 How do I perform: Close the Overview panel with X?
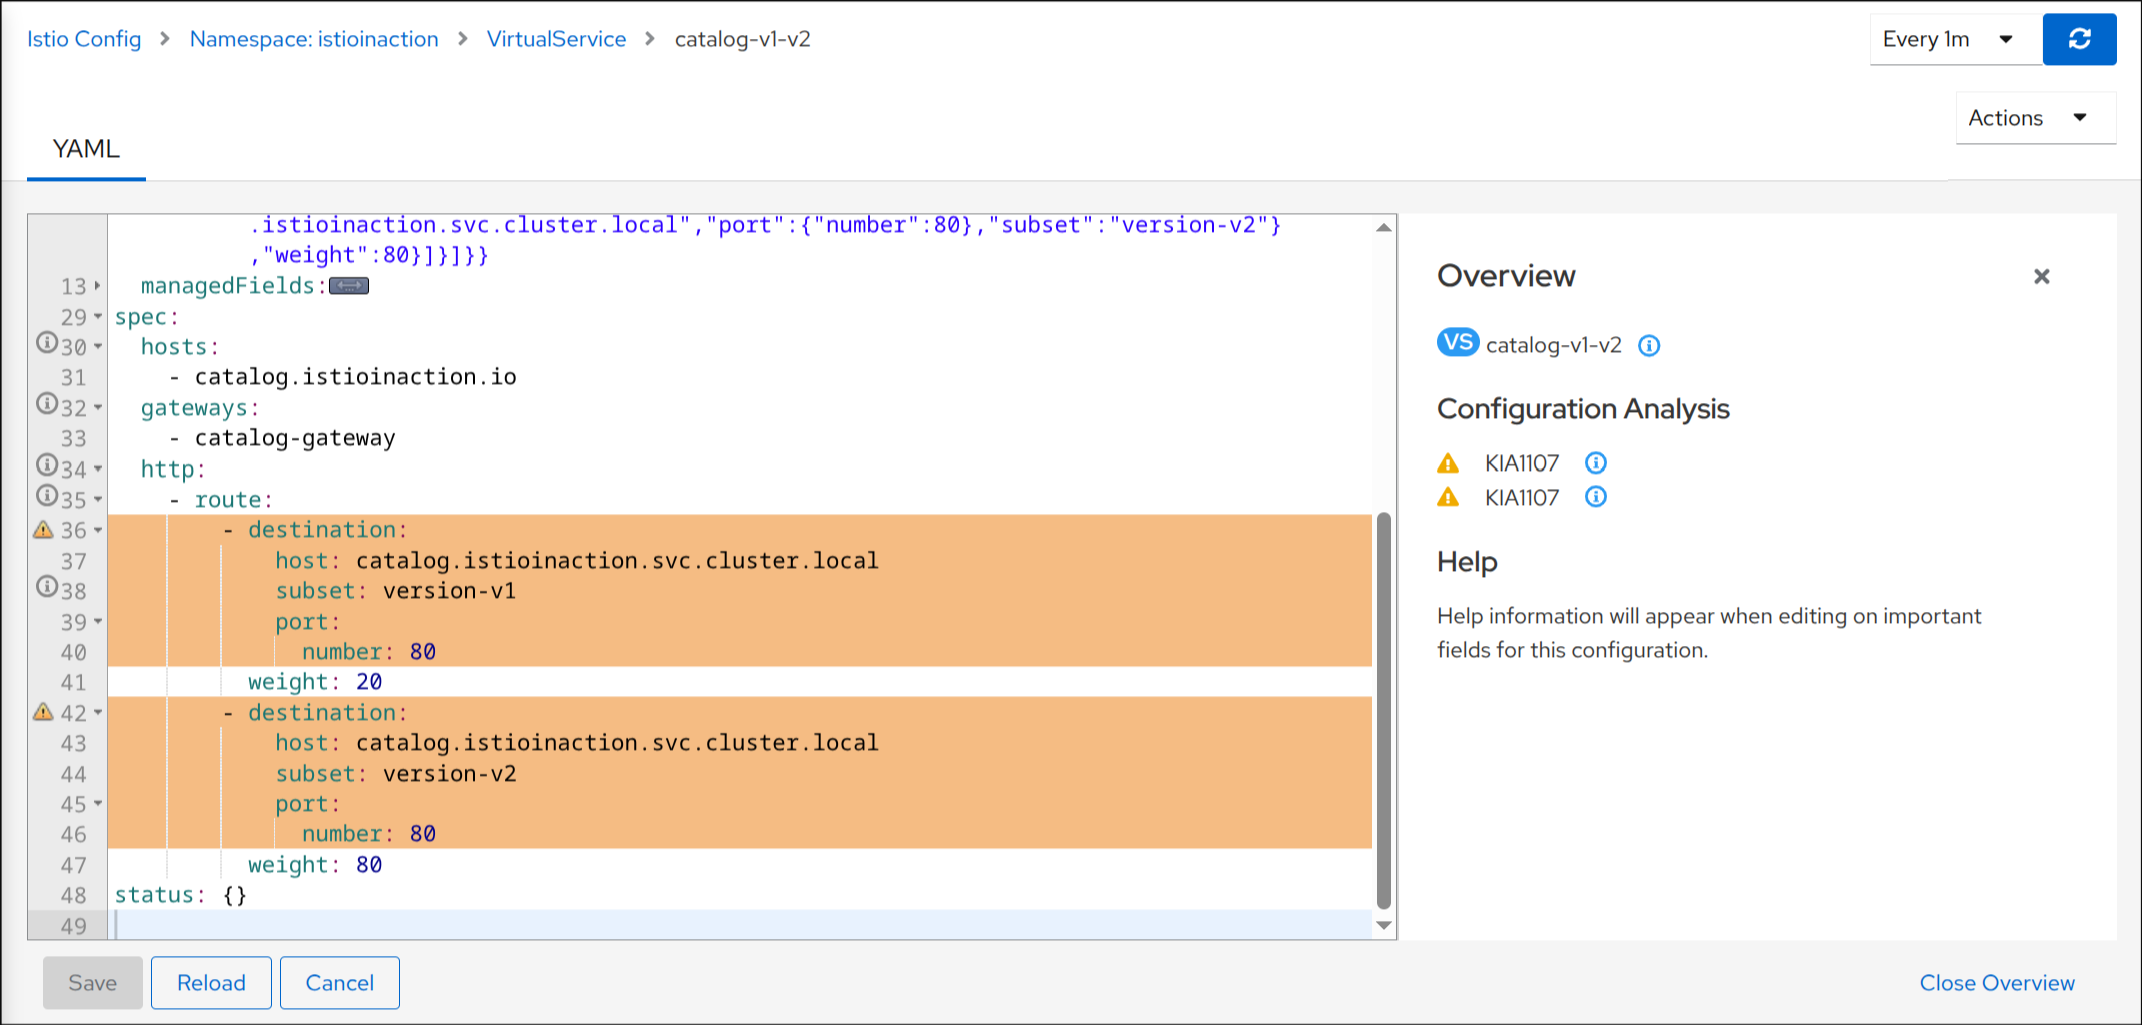coord(2042,276)
